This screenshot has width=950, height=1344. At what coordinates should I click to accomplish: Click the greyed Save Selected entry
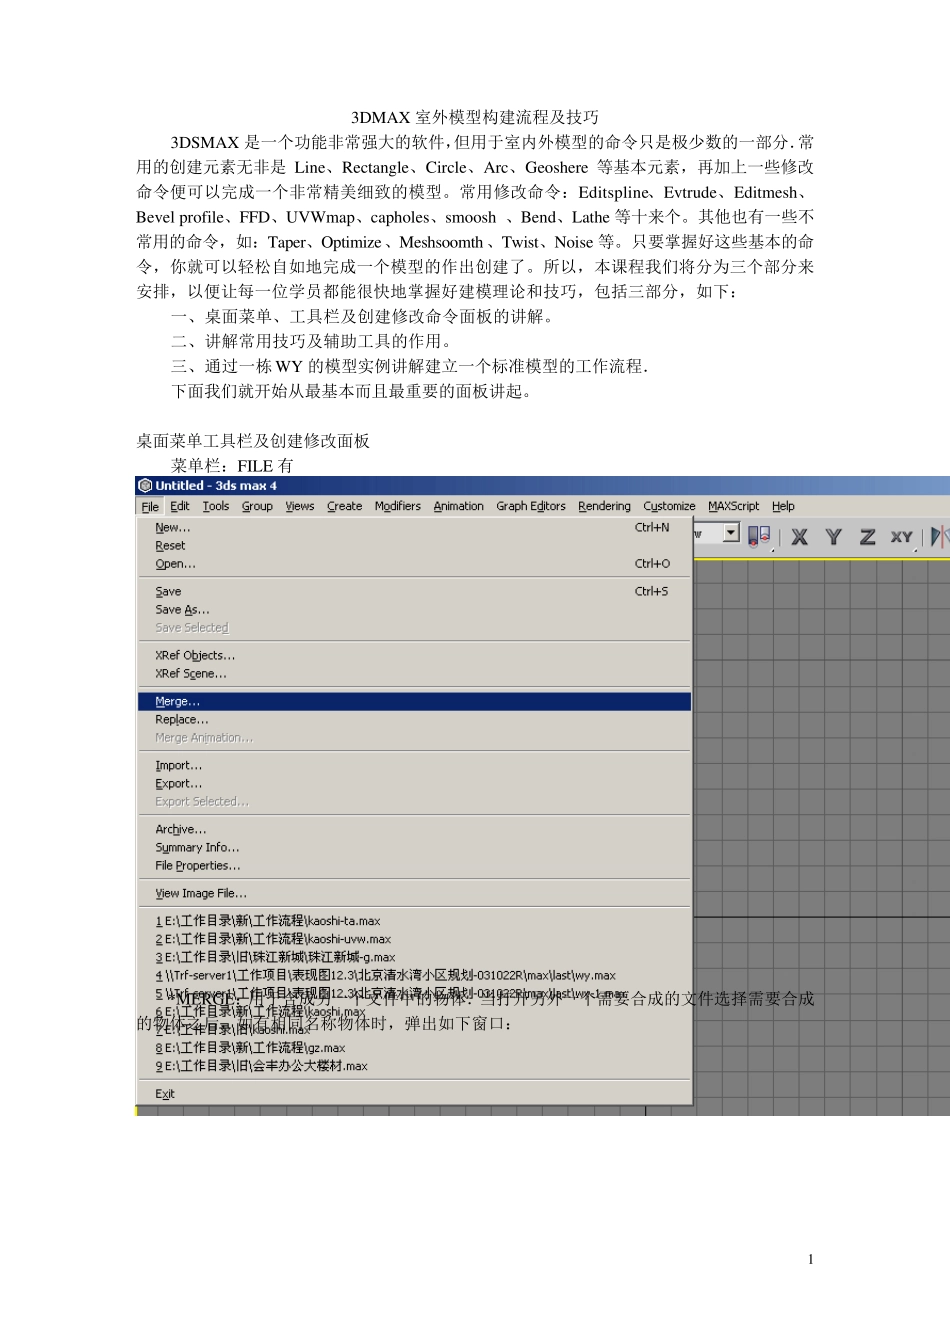pos(414,628)
